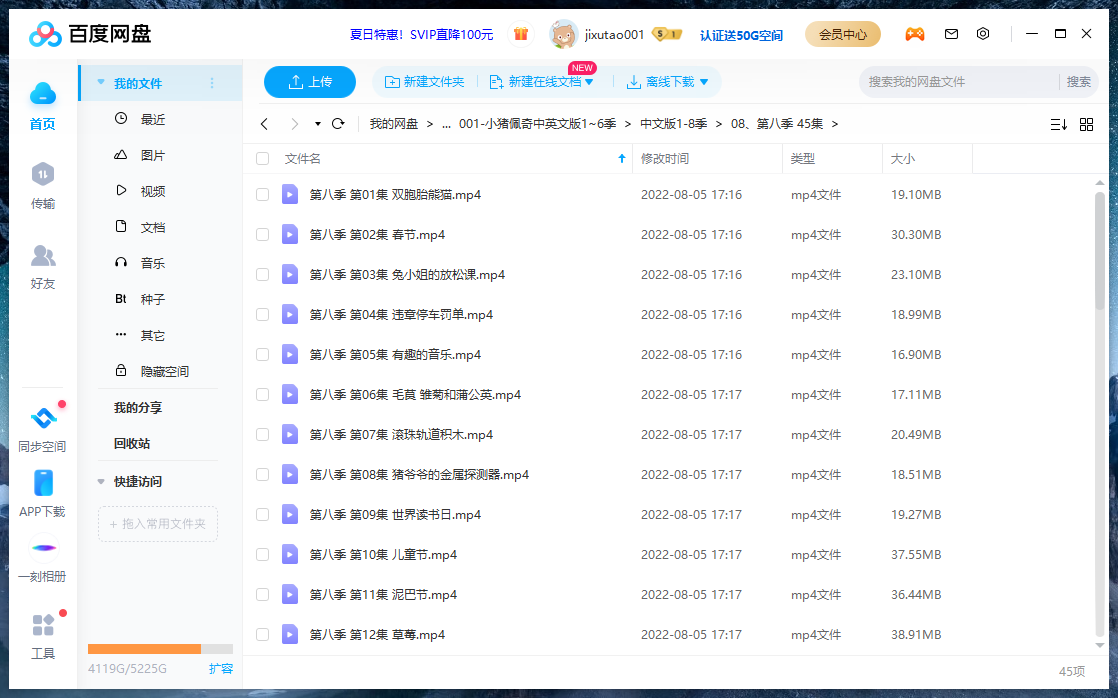Click the 上传 upload button
Screen dimensions: 1118x698
pos(310,82)
